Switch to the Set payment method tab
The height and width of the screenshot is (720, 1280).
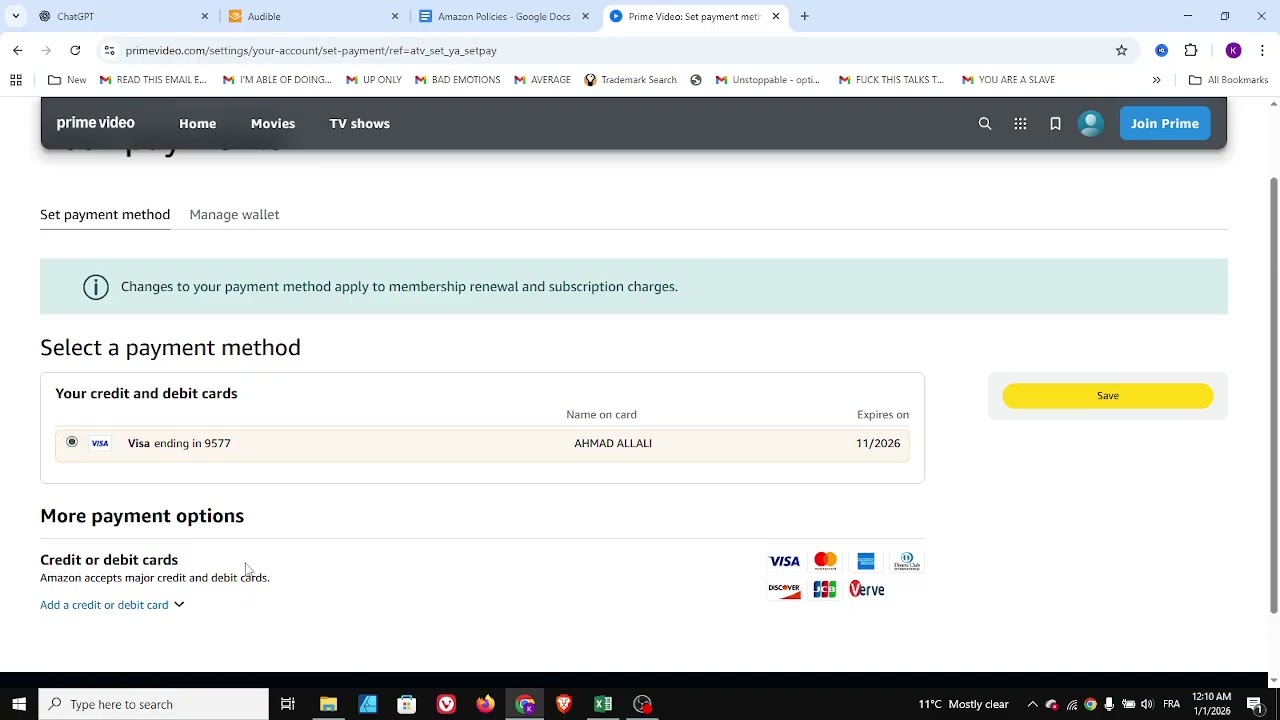pyautogui.click(x=105, y=215)
